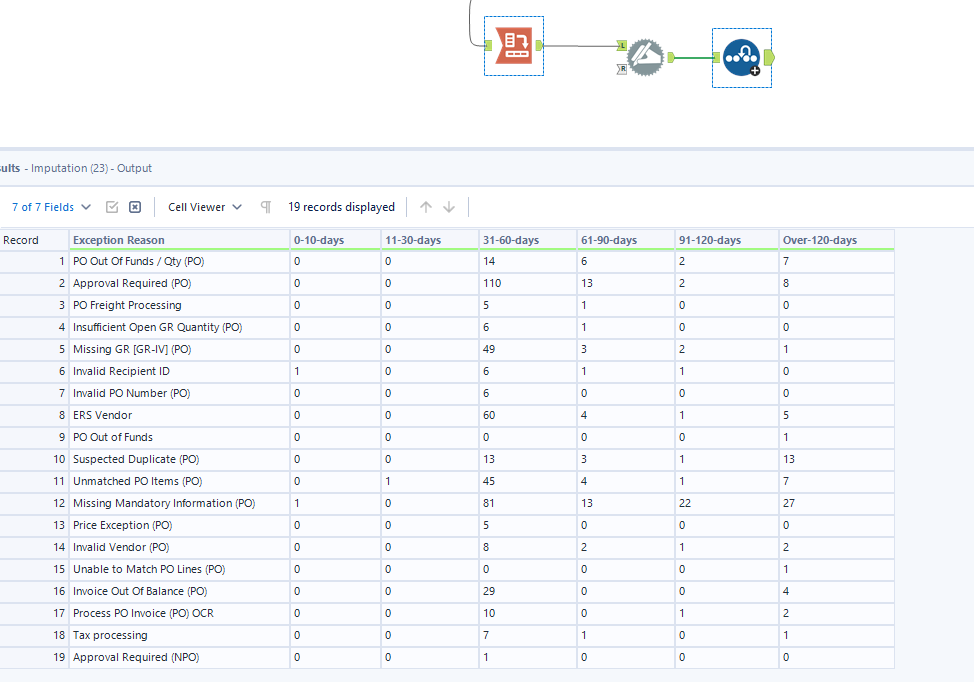Click the Cross Tab tool's output anchor
974x682 pixels.
(539, 45)
